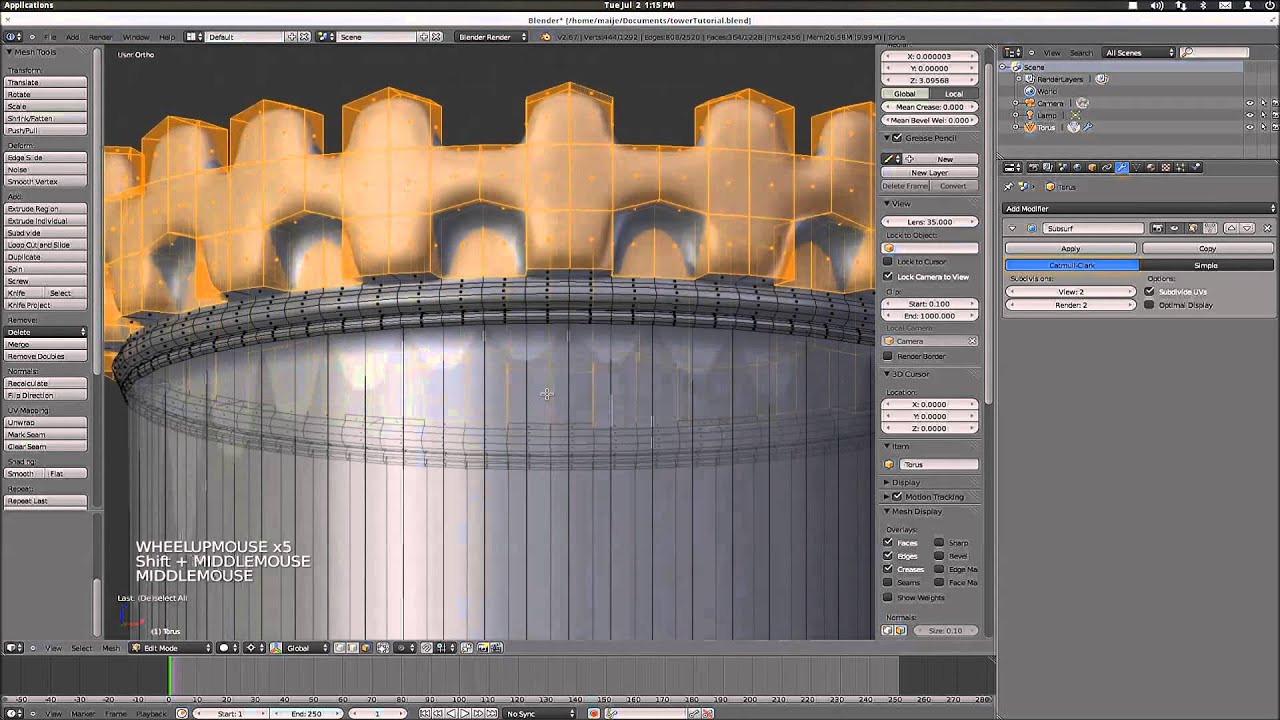Open the Render menu in top bar
The height and width of the screenshot is (720, 1280).
(101, 37)
